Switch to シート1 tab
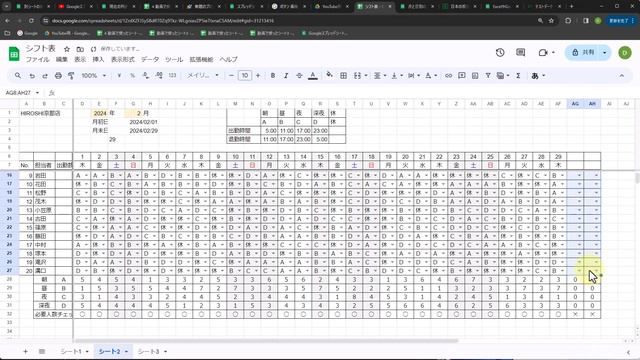 (71, 351)
